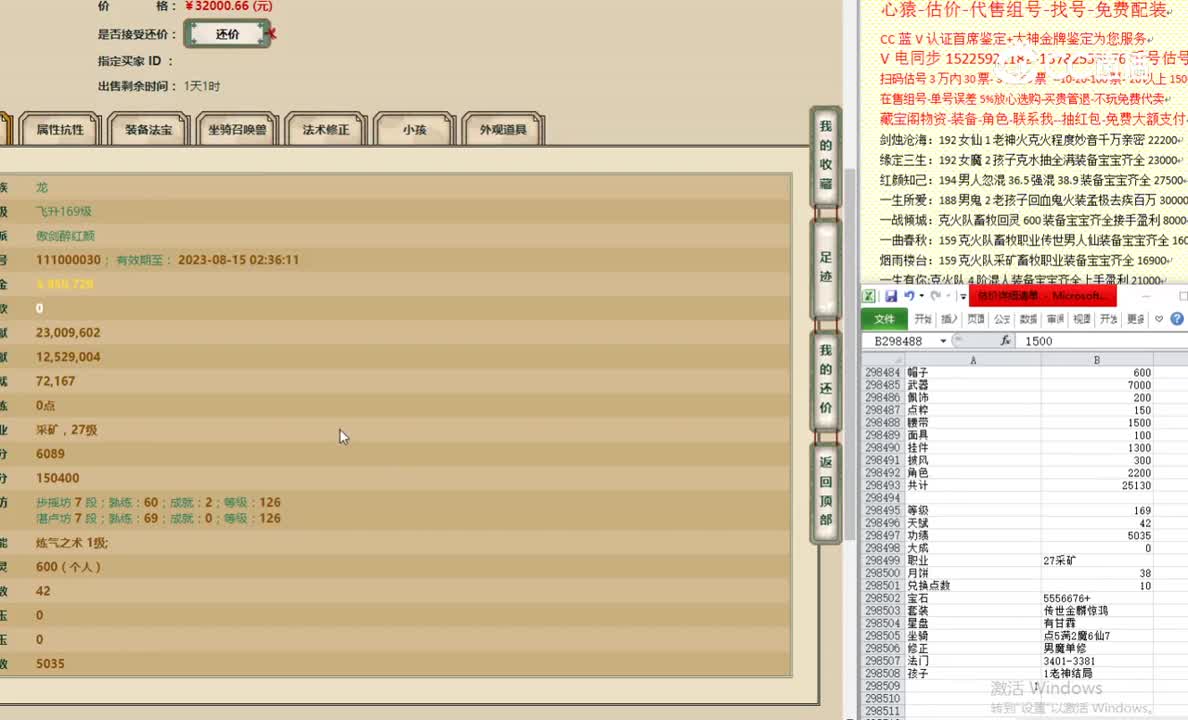Click the 足迹 footprints side button
This screenshot has width=1188, height=720.
coord(826,268)
